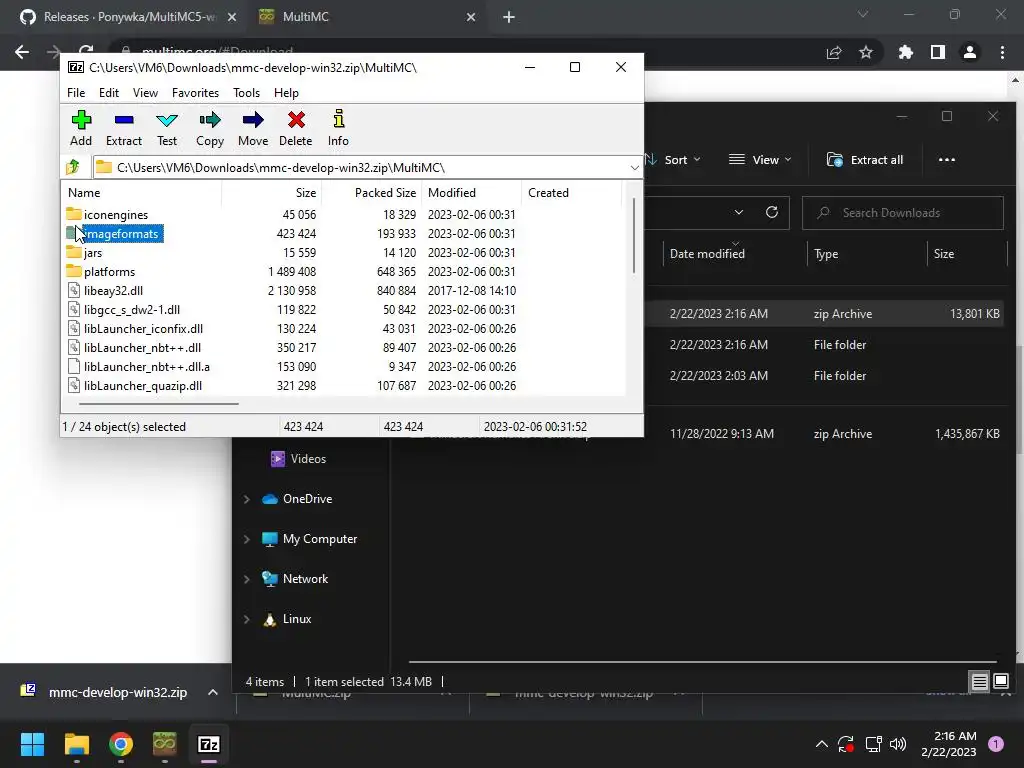Select the platforms folder

point(109,272)
